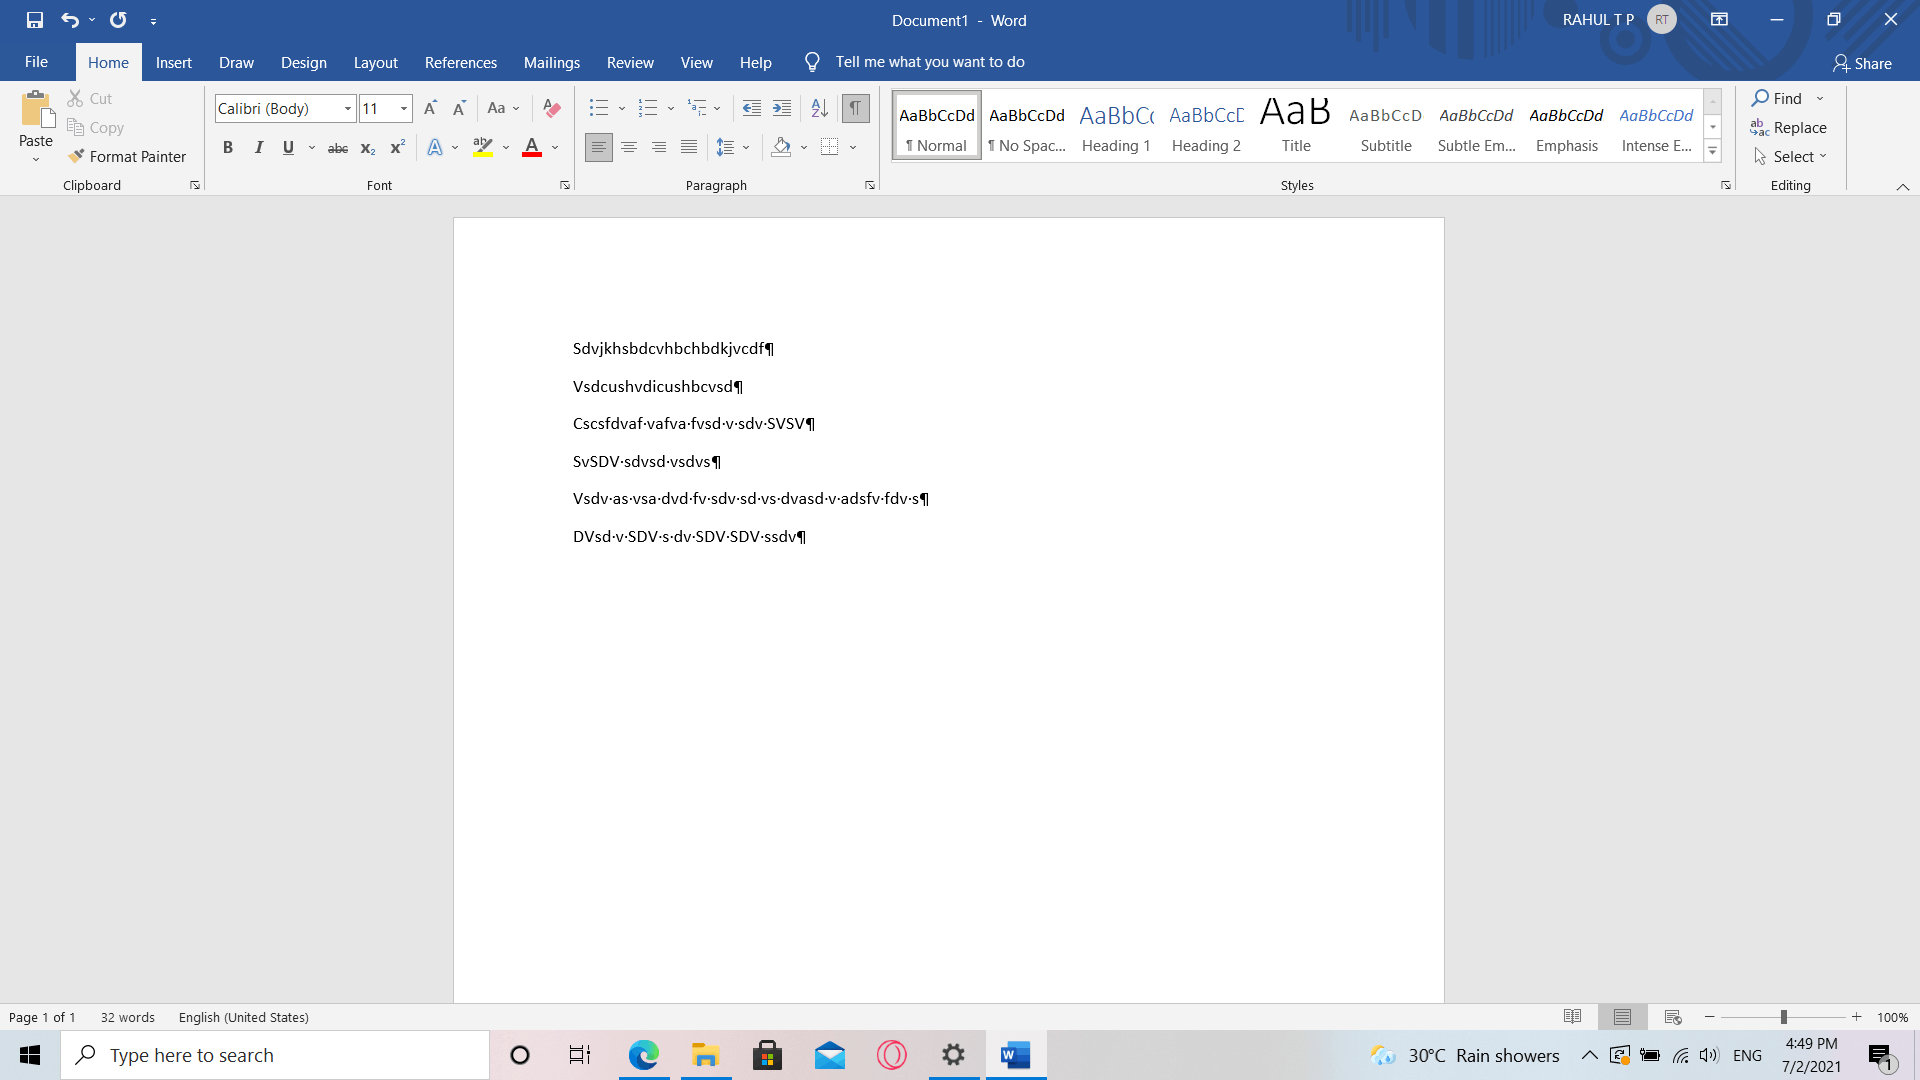Viewport: 1920px width, 1080px height.
Task: Click the Share button
Action: point(1861,63)
